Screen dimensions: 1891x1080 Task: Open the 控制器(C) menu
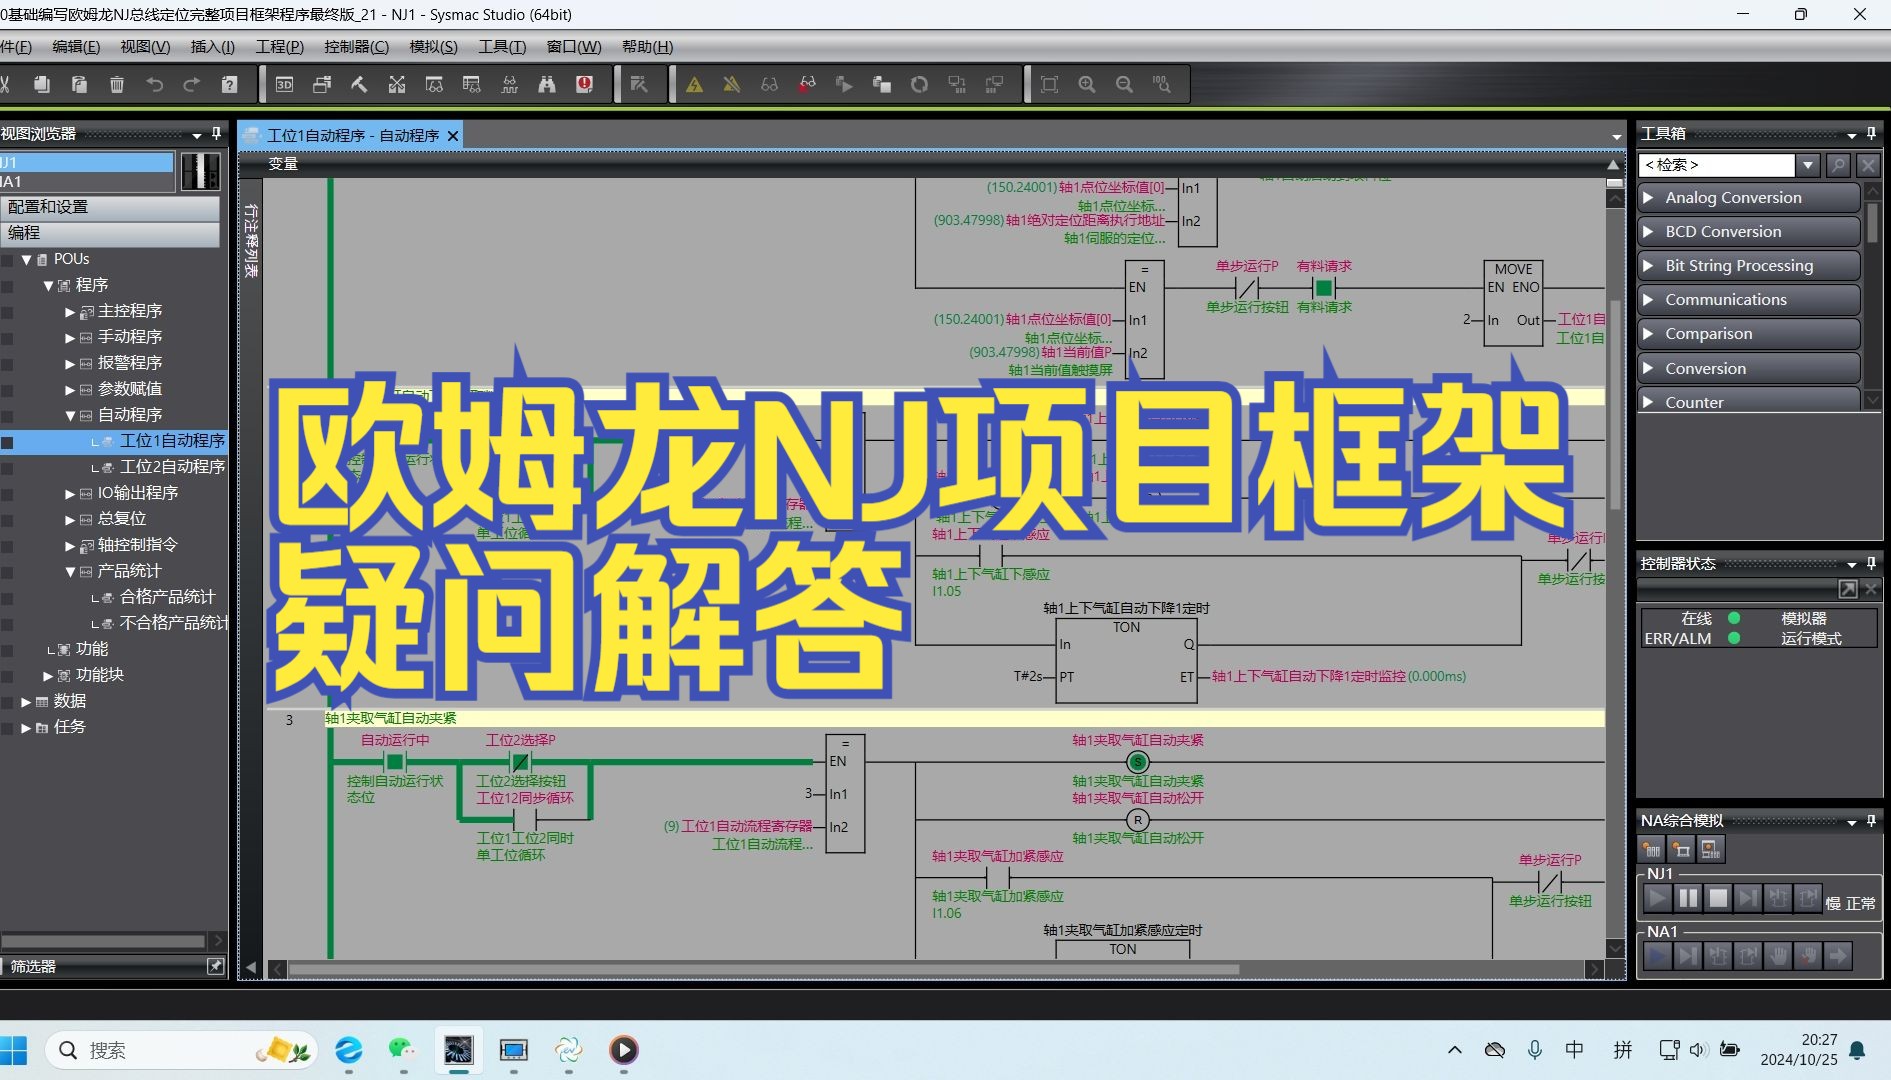pyautogui.click(x=356, y=47)
